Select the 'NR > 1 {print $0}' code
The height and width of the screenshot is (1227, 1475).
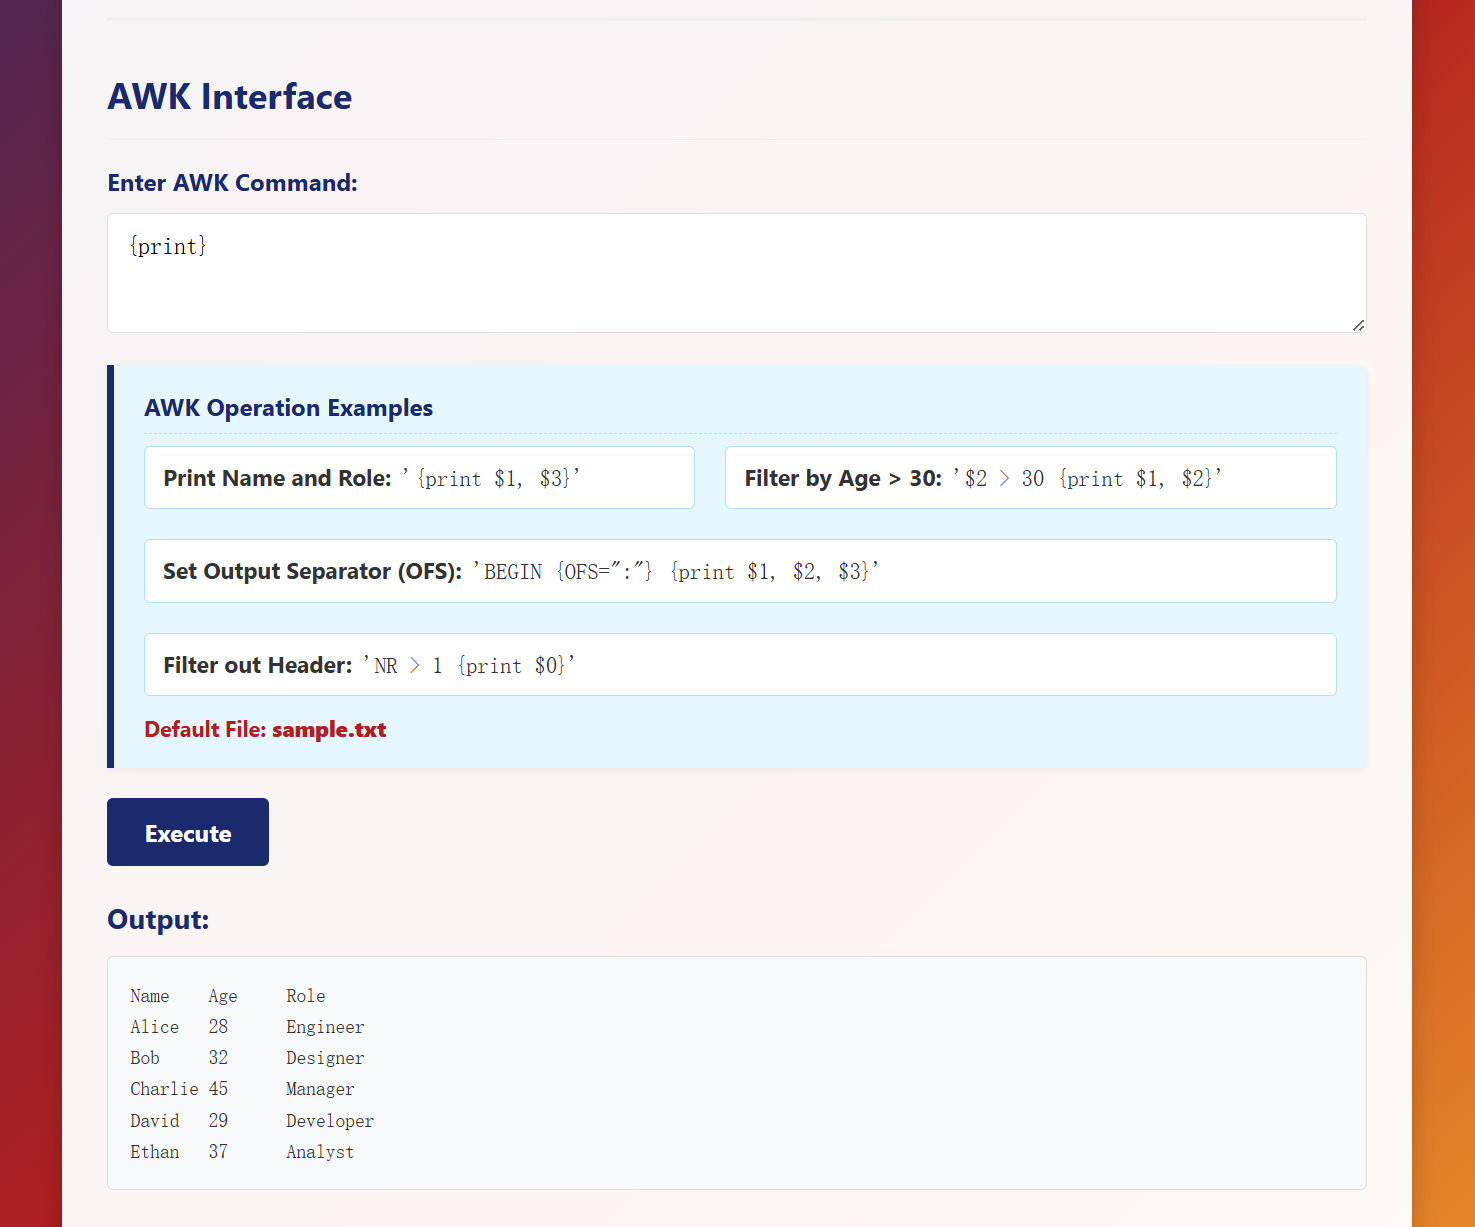point(469,665)
